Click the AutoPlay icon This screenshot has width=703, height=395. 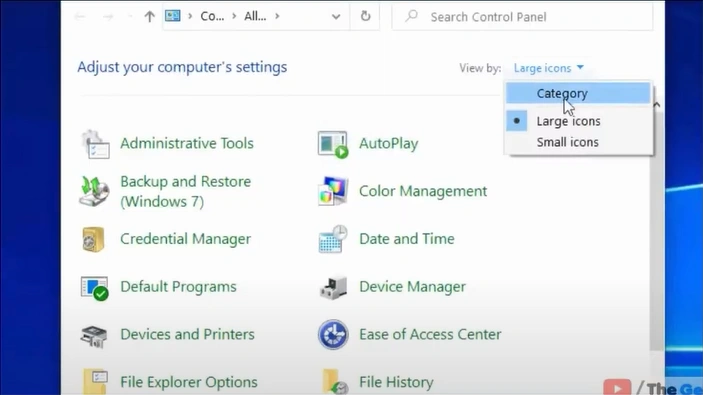(x=333, y=144)
